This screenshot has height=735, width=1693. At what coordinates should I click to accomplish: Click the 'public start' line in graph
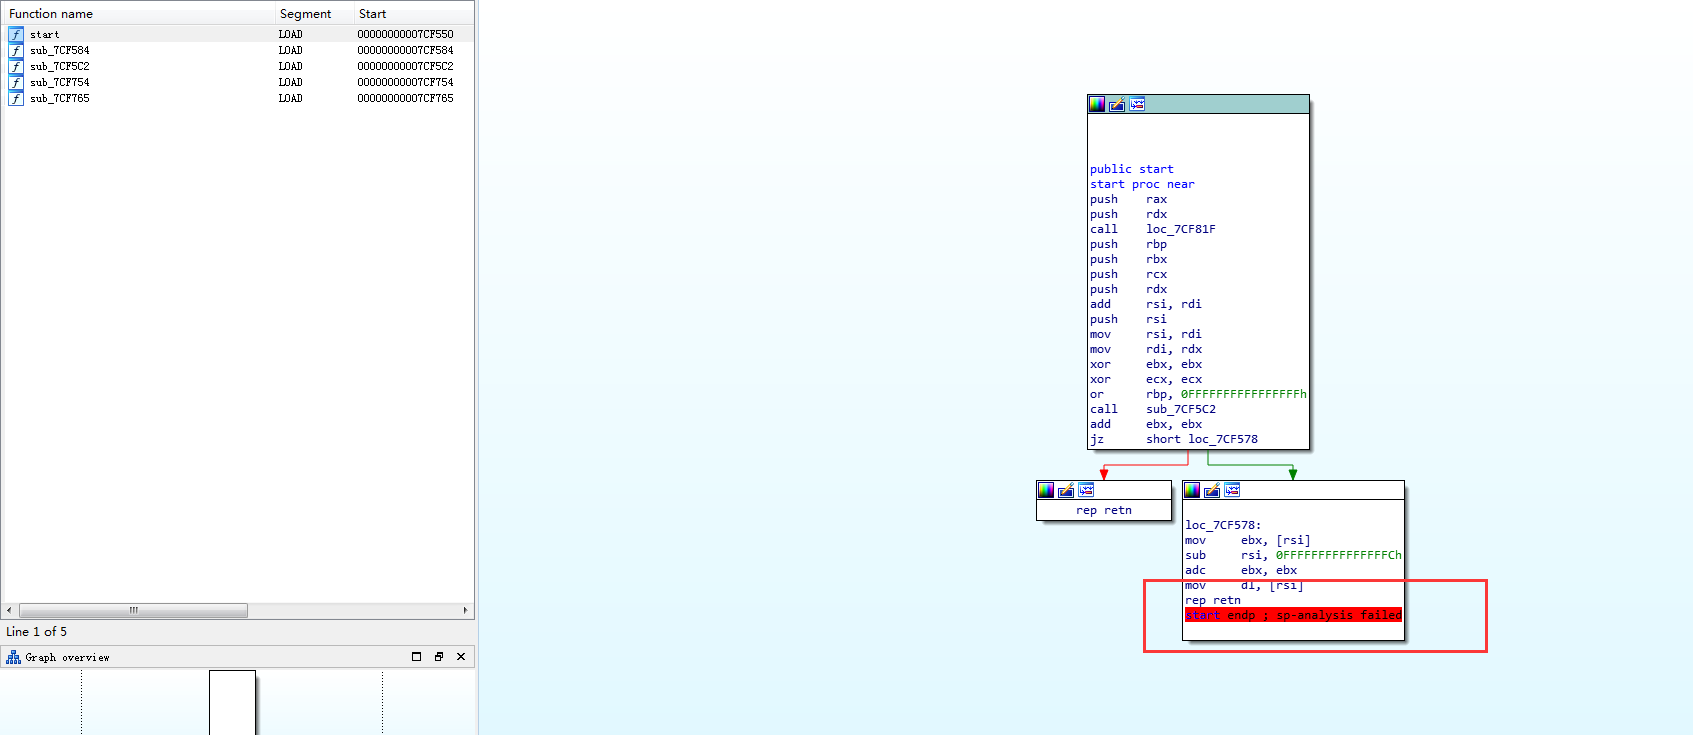(1132, 169)
